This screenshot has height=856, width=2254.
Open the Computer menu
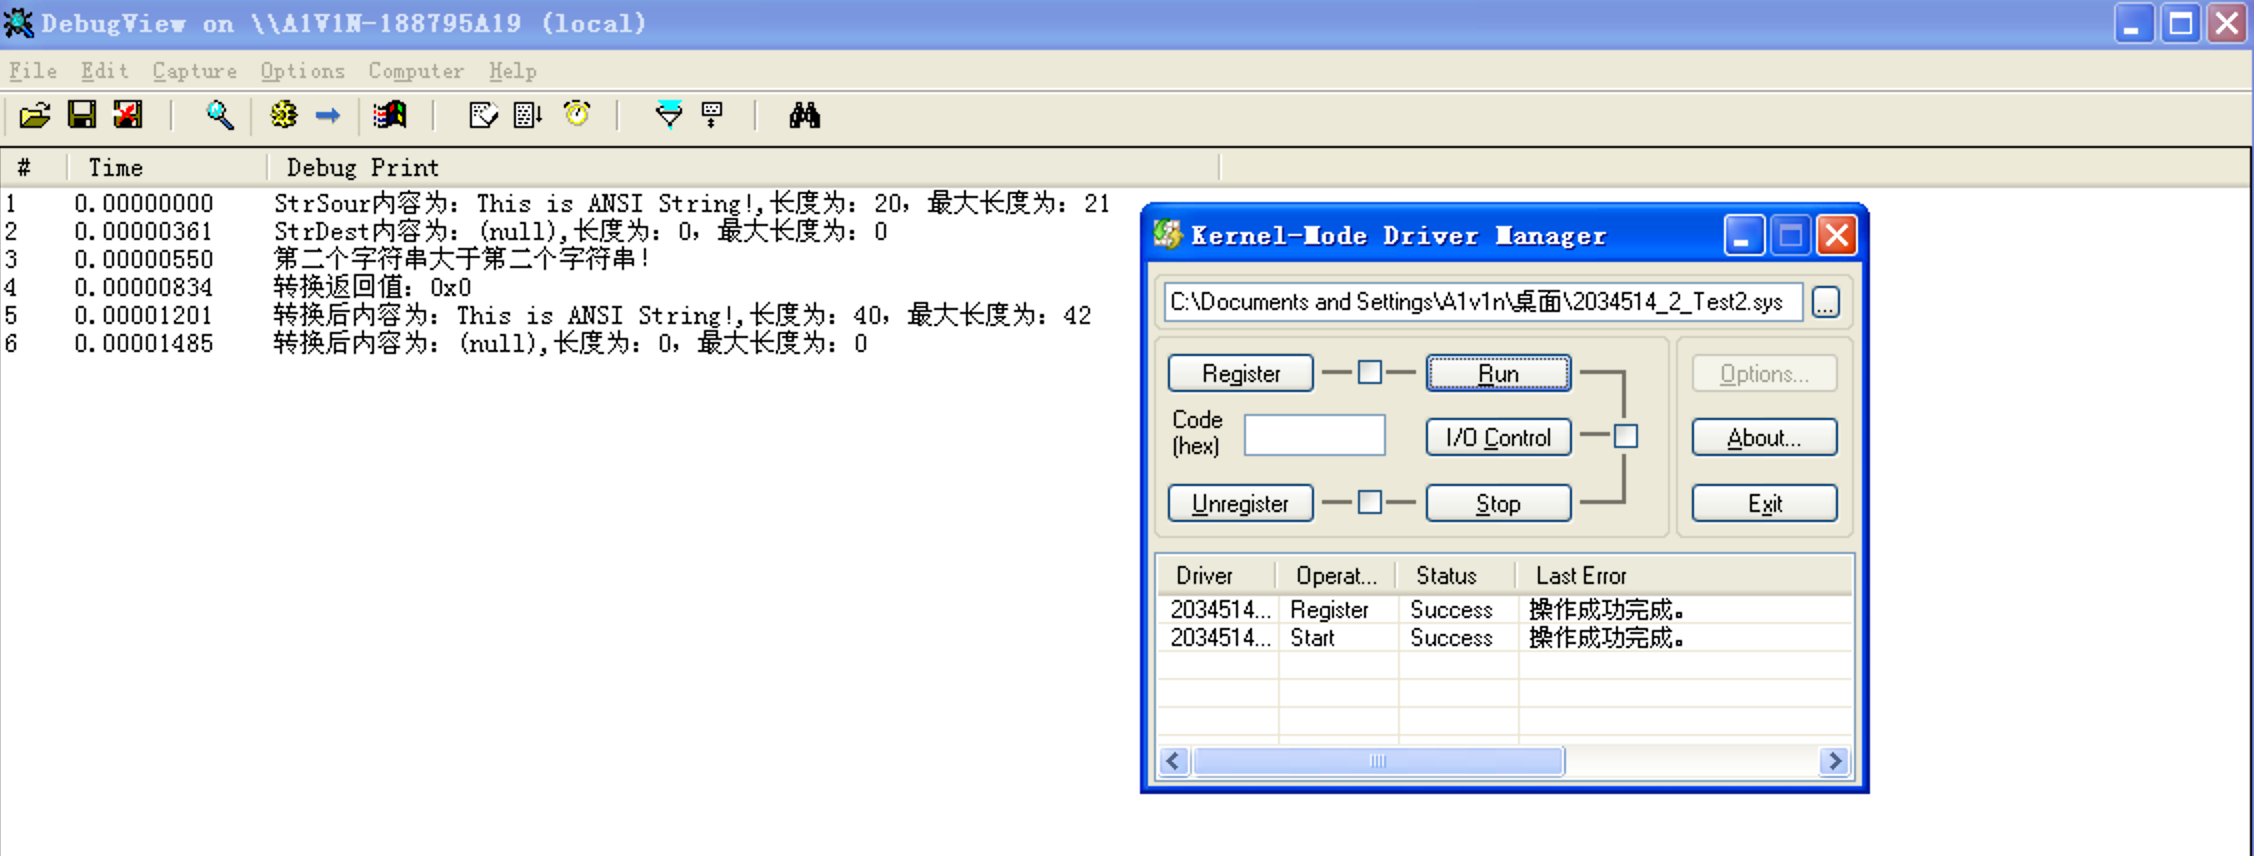[x=416, y=71]
